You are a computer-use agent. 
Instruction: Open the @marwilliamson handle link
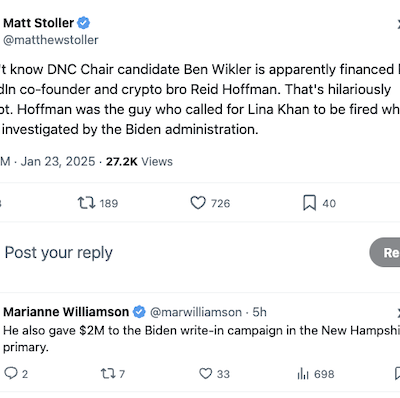(x=196, y=312)
